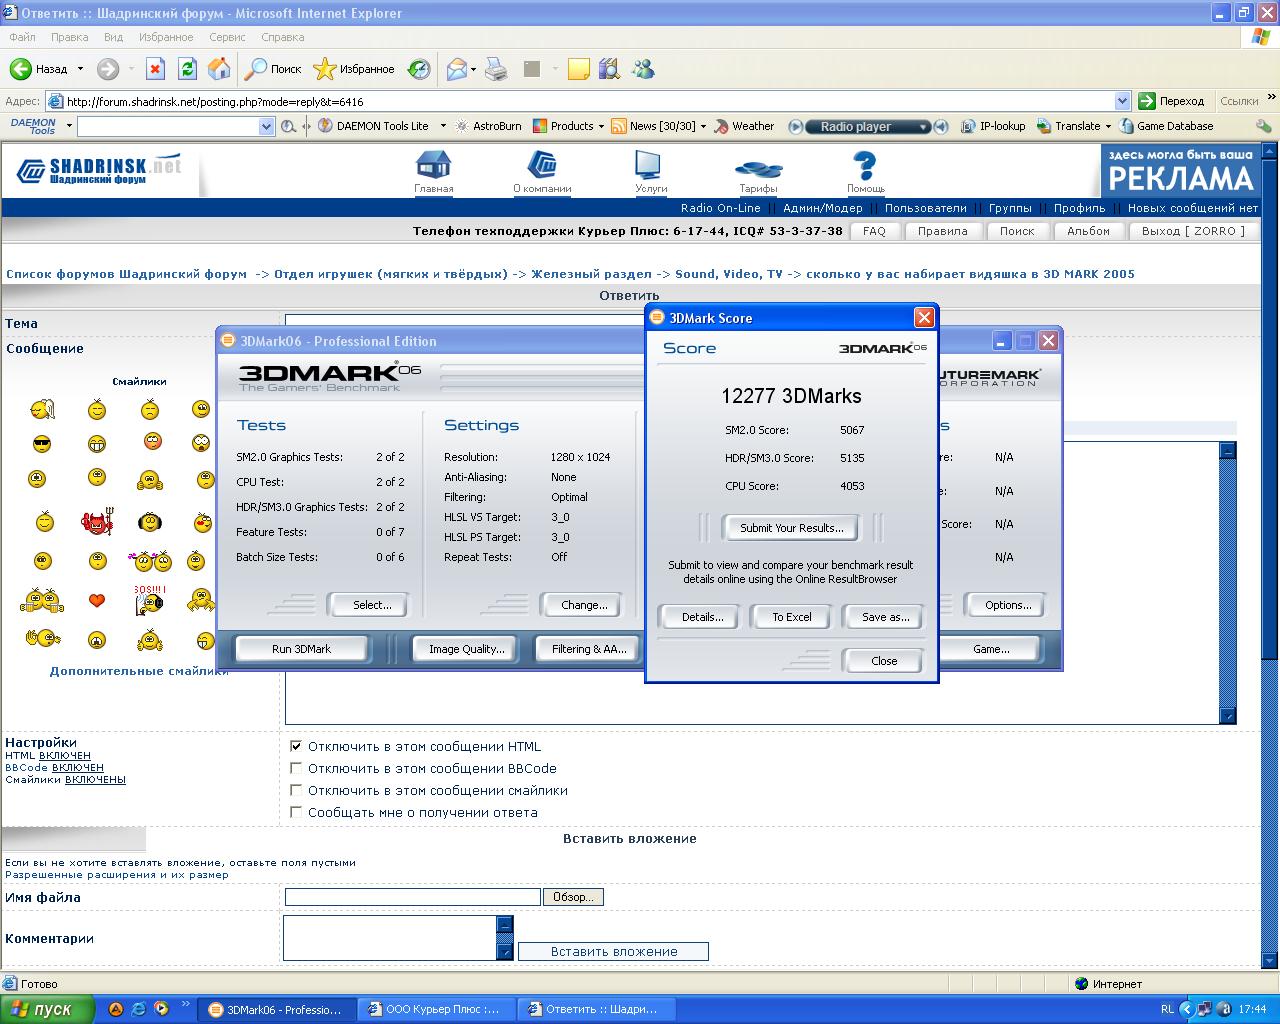Export score with To Excel button
The image size is (1280, 1024).
[792, 617]
